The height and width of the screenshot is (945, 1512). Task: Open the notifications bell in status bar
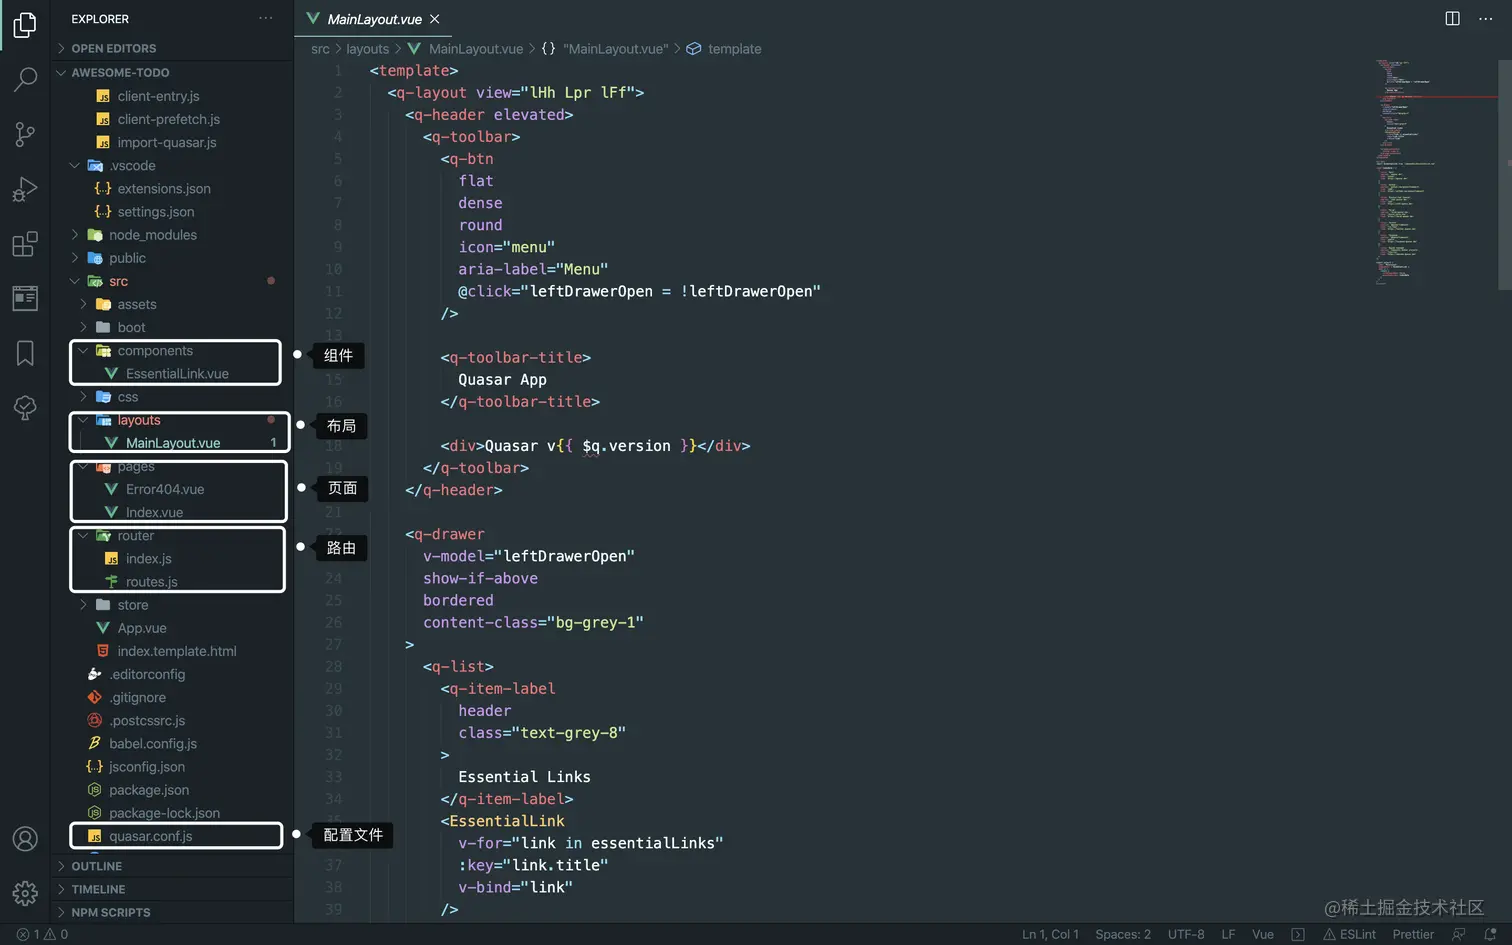click(x=1490, y=934)
